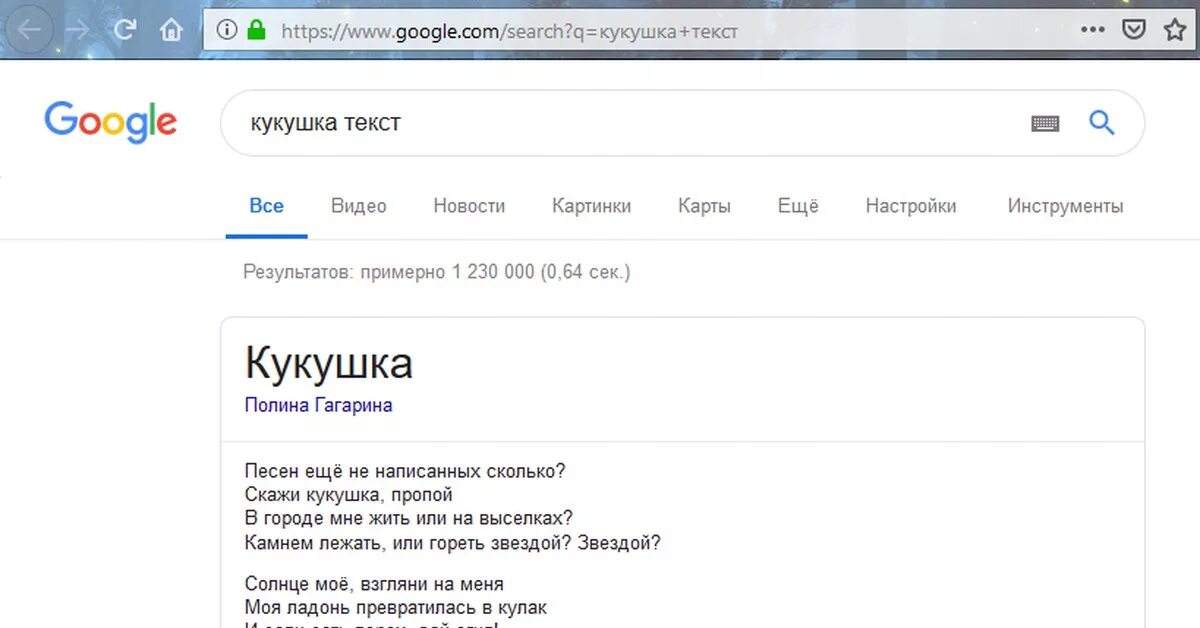Reload the page with the refresh icon
The height and width of the screenshot is (628, 1200).
(125, 30)
